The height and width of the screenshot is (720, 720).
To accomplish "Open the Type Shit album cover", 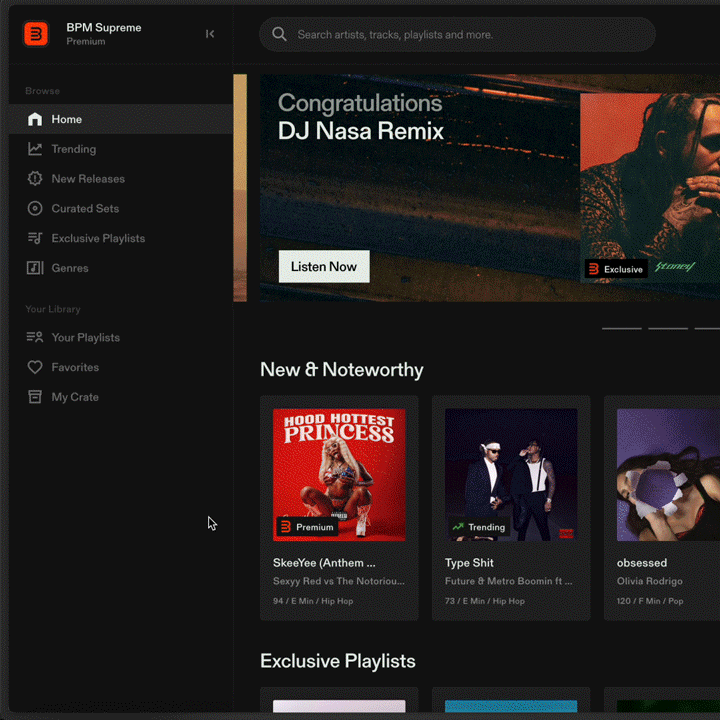I will point(511,475).
